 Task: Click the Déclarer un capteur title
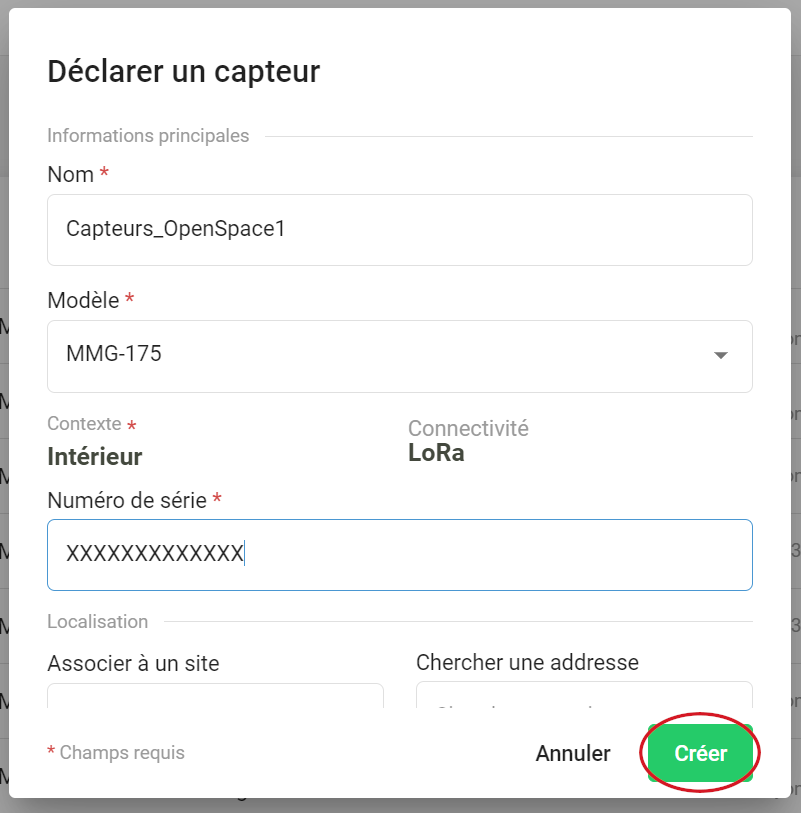point(184,72)
